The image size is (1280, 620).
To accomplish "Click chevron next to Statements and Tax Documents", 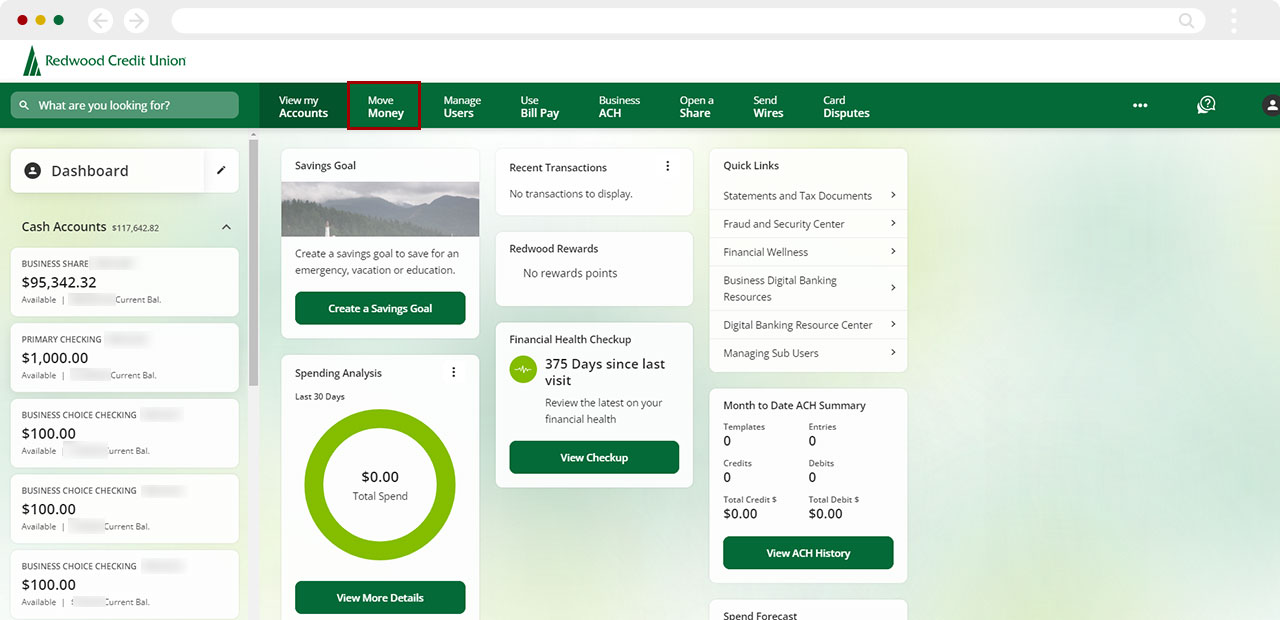I will click(893, 195).
